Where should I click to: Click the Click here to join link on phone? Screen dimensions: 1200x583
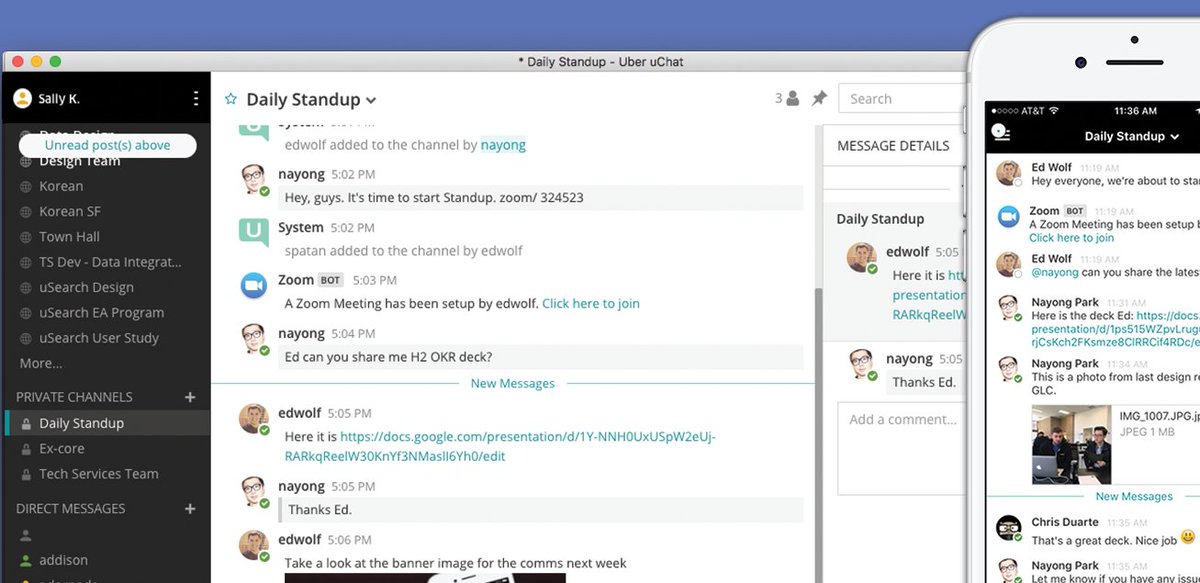(x=1071, y=238)
